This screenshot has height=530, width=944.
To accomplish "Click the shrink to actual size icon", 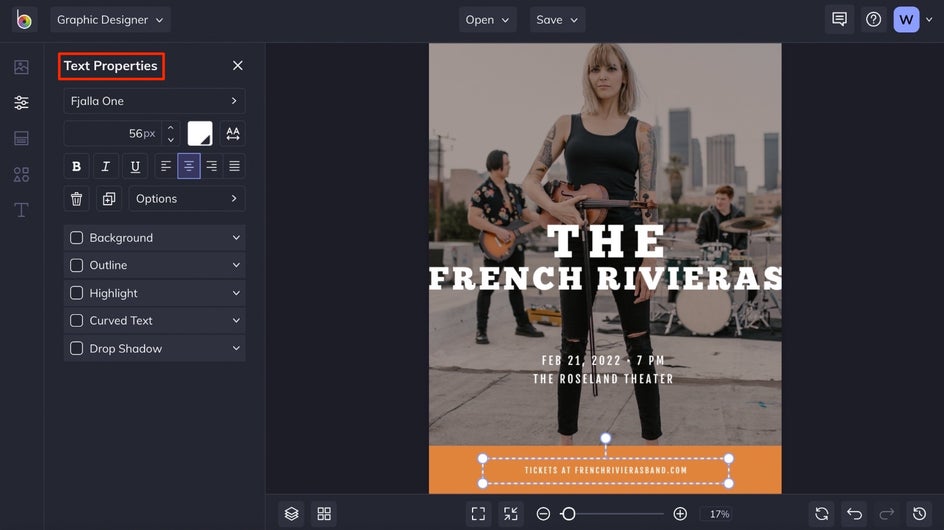I will pyautogui.click(x=511, y=514).
